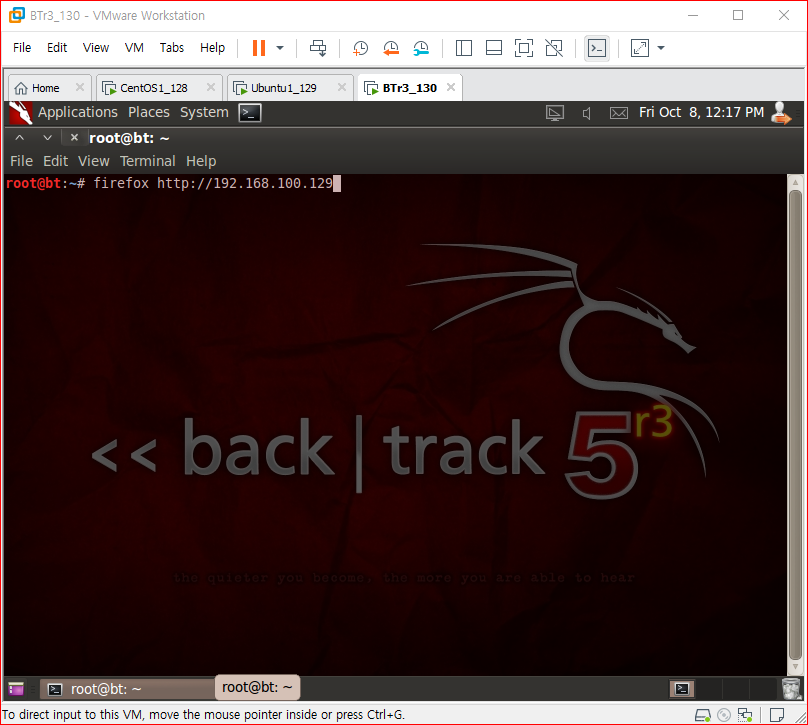Click the show desktop icon

coord(16,688)
